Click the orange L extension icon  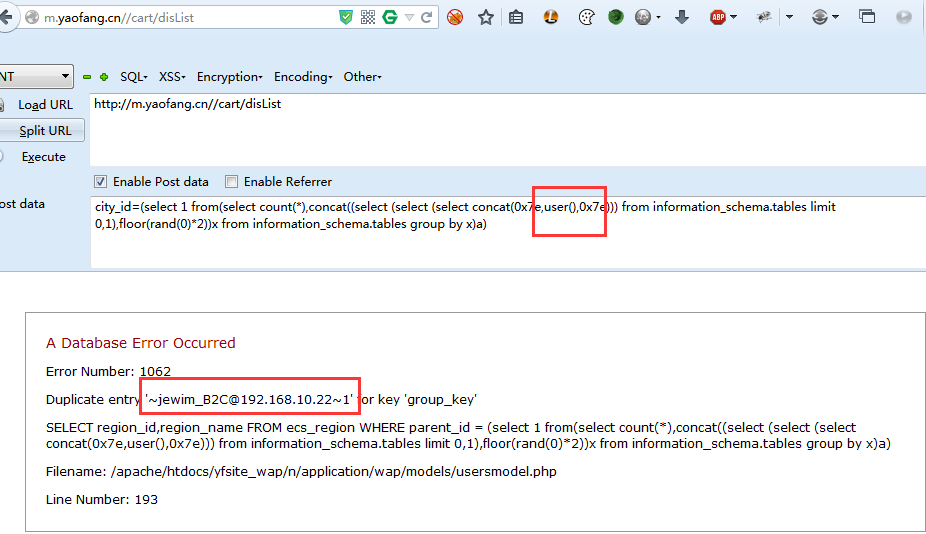550,18
